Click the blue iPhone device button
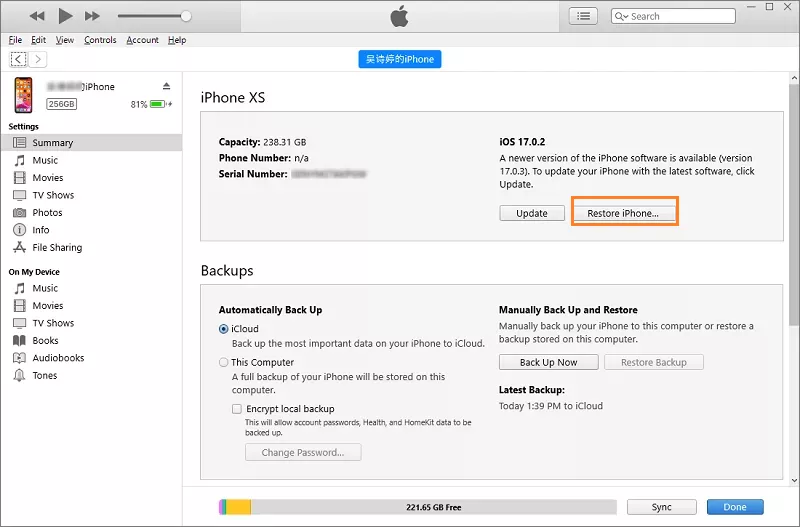Viewport: 800px width, 527px height. (x=399, y=59)
